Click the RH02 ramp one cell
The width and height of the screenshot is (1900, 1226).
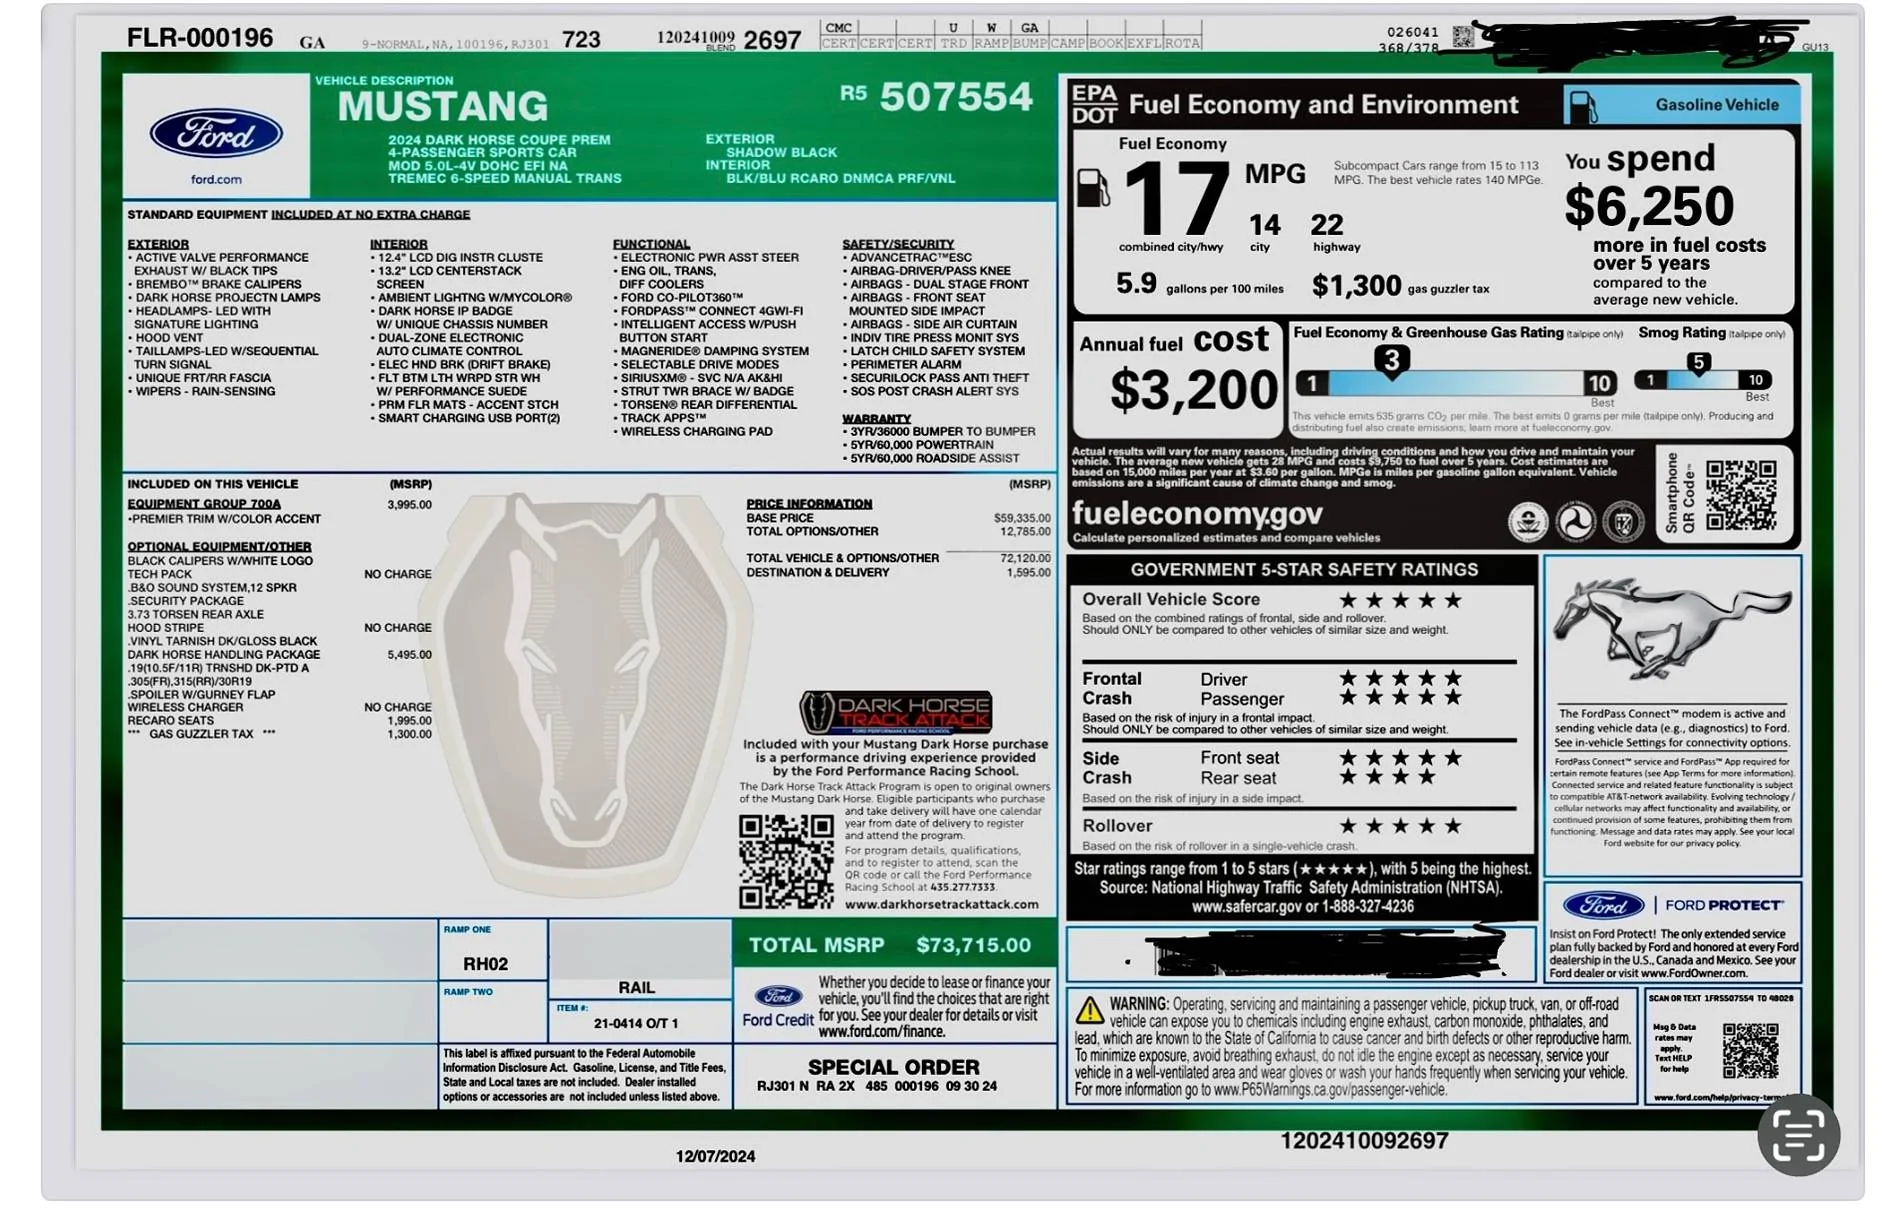[485, 964]
